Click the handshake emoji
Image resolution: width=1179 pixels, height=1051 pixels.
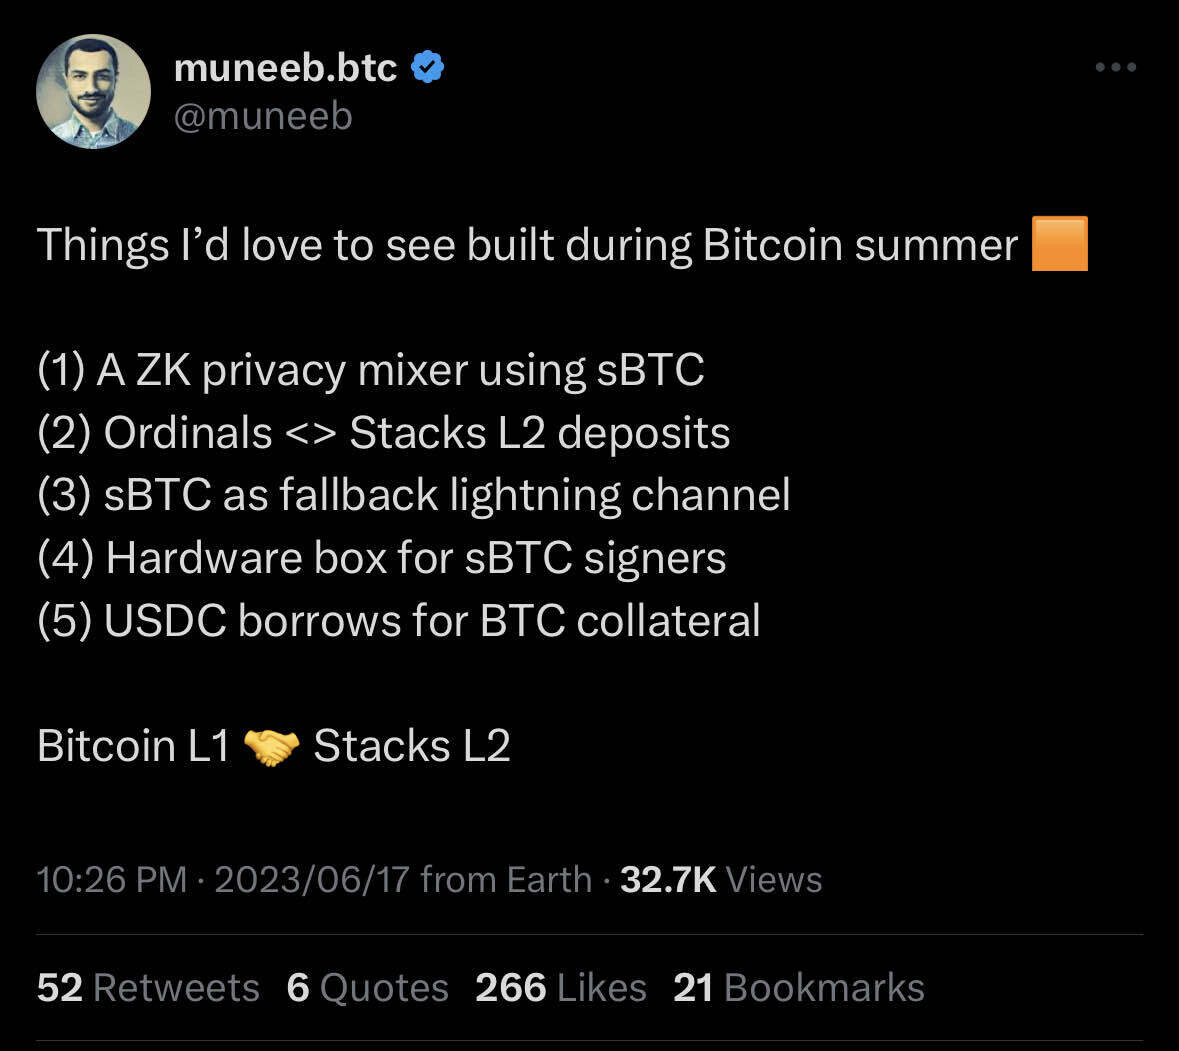271,747
